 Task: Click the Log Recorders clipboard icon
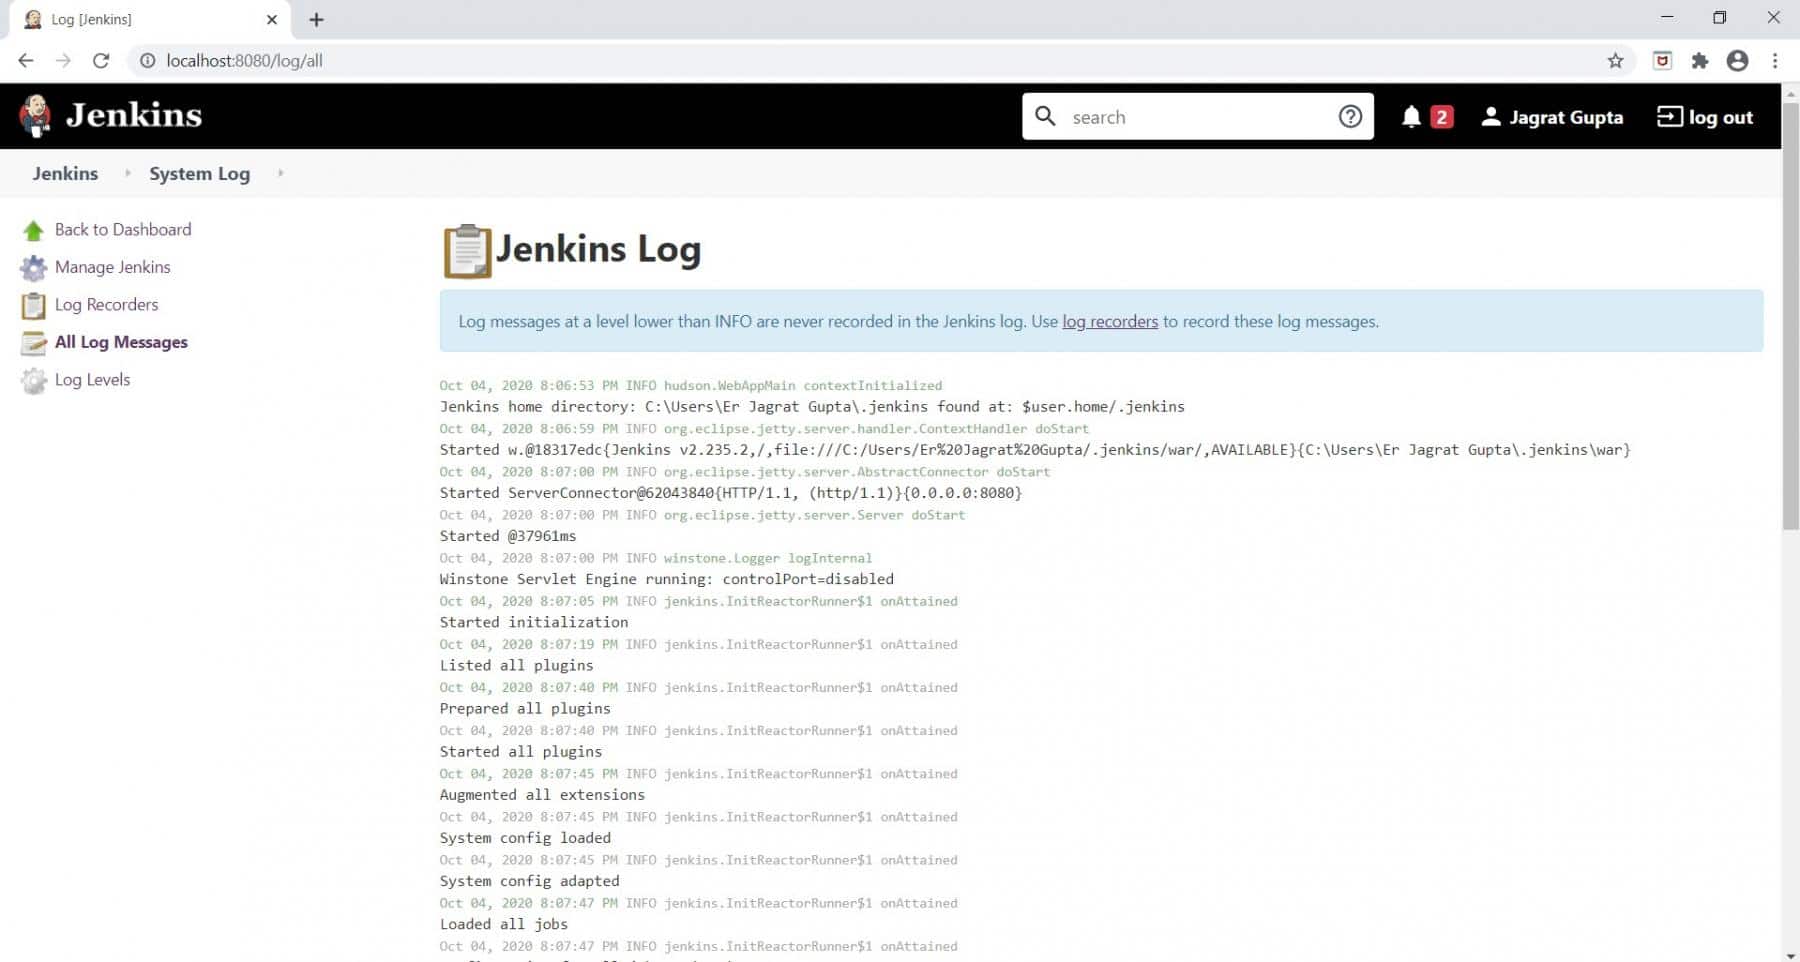(x=33, y=304)
